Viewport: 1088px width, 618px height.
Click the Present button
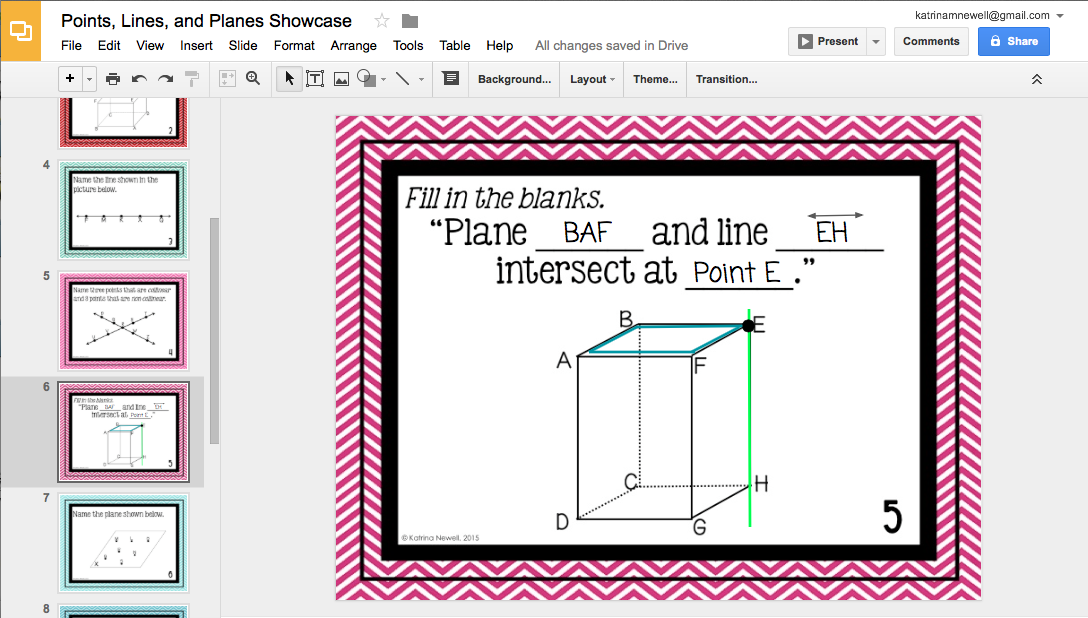tap(828, 42)
